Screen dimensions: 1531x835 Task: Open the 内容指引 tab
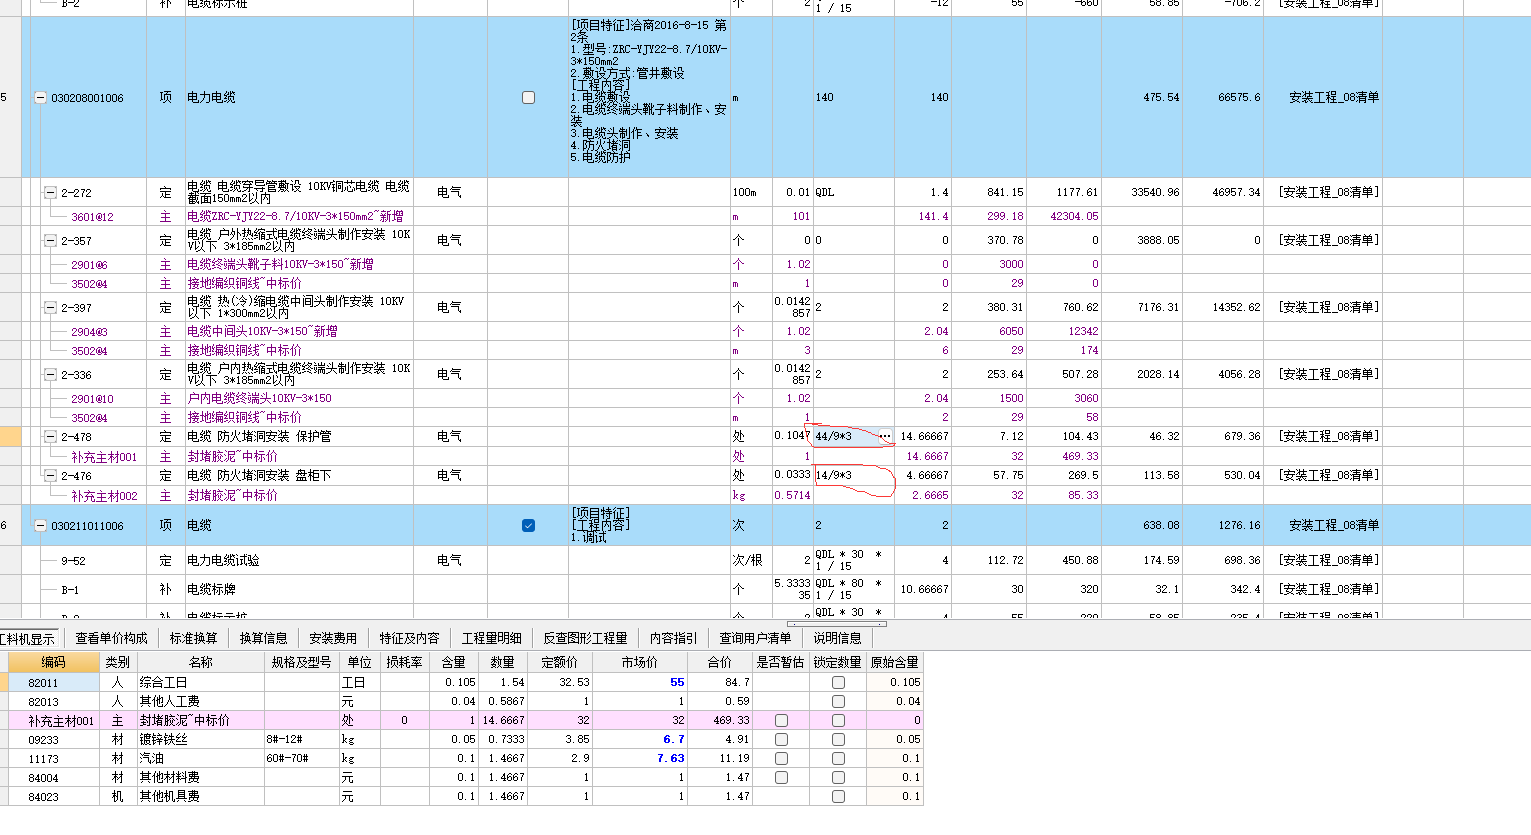(x=673, y=638)
